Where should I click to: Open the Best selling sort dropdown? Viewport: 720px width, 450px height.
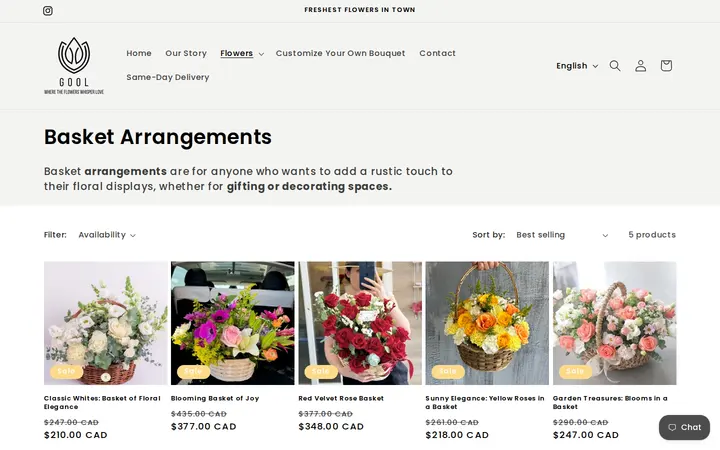(562, 235)
